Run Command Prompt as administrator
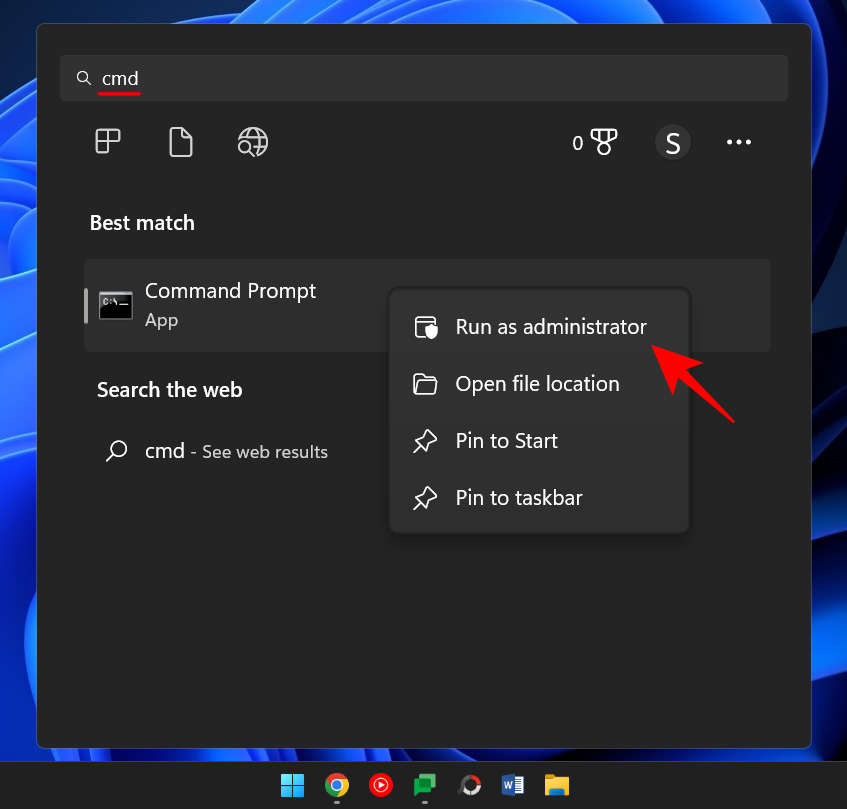This screenshot has width=847, height=809. click(x=551, y=327)
